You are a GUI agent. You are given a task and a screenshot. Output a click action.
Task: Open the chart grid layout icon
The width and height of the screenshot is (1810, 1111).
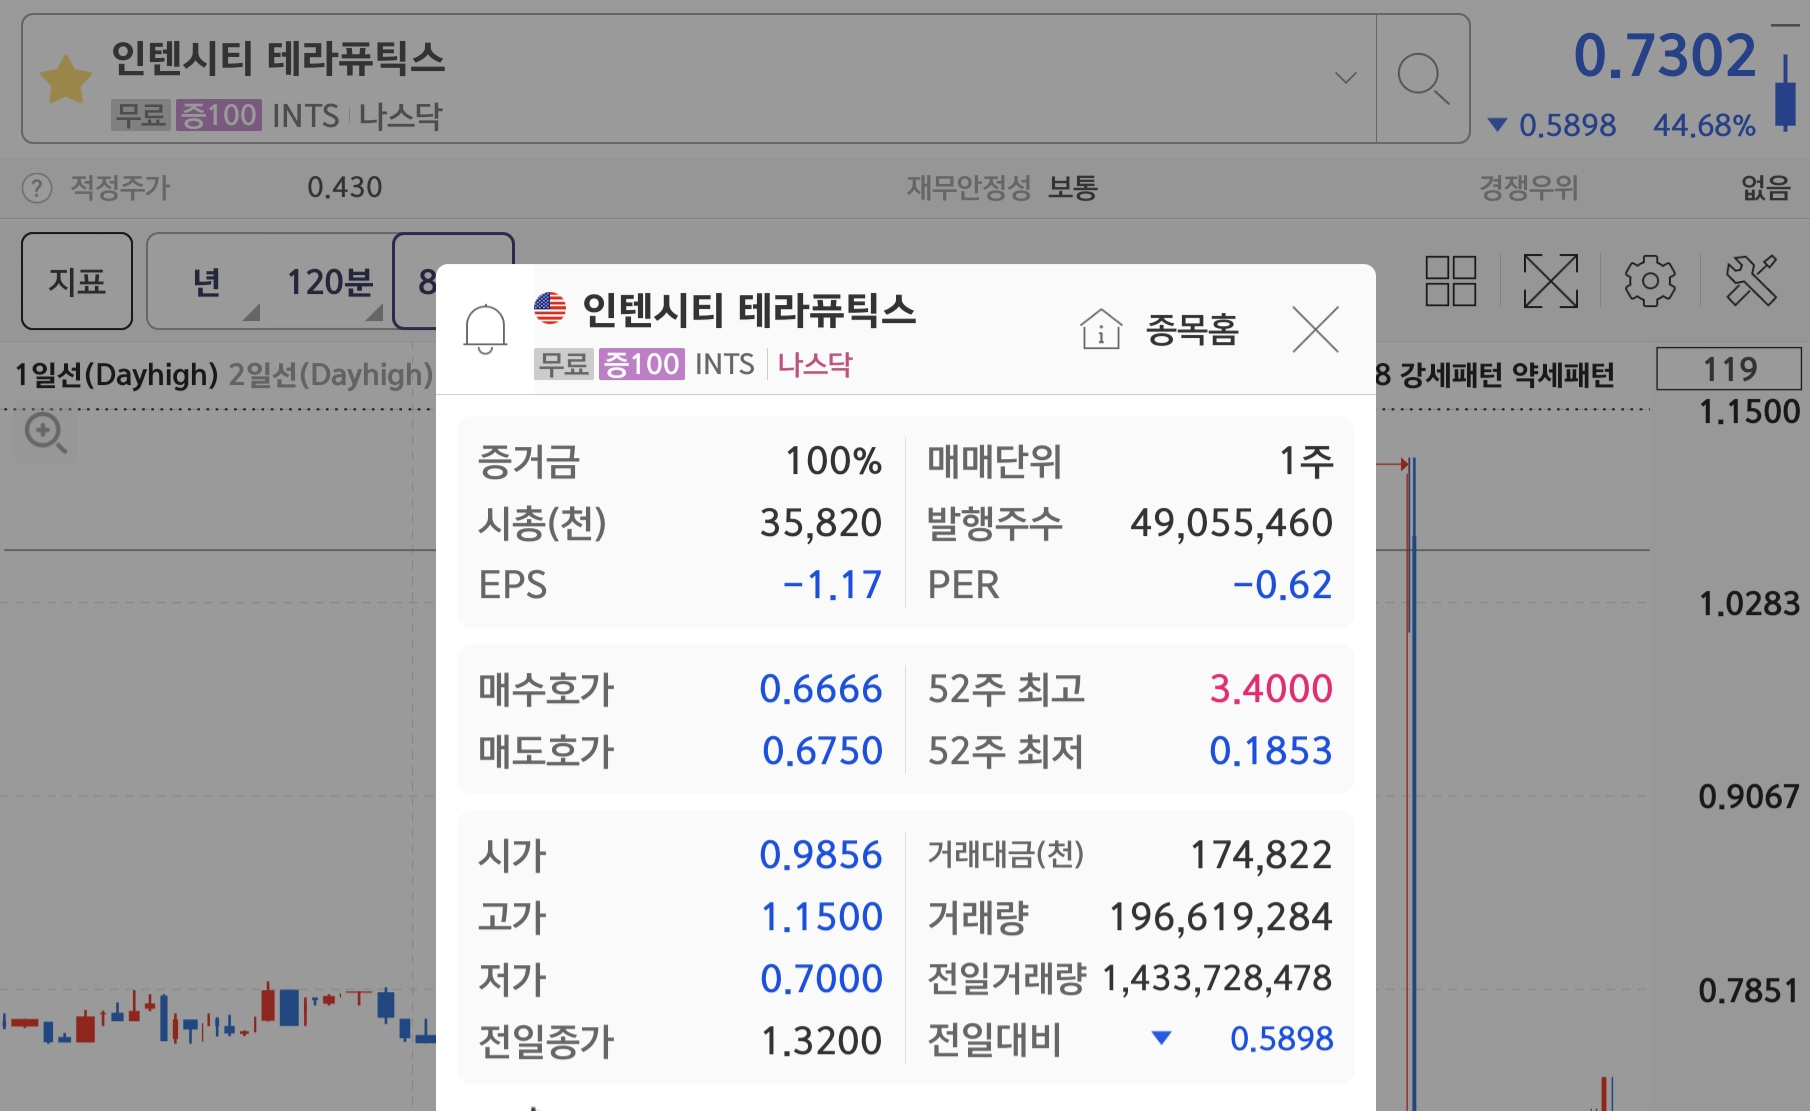click(x=1450, y=281)
